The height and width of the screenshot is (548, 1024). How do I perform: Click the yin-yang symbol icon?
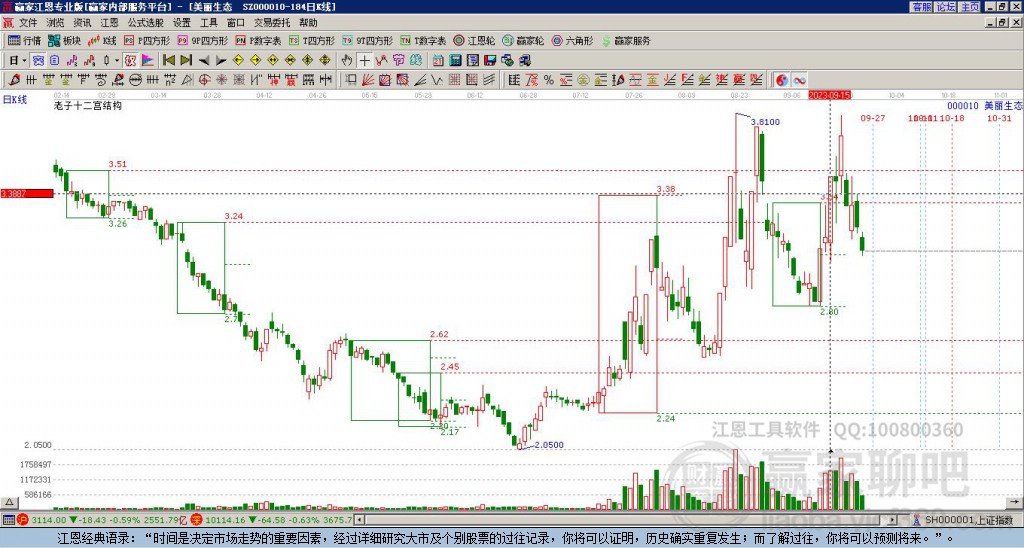click(781, 80)
